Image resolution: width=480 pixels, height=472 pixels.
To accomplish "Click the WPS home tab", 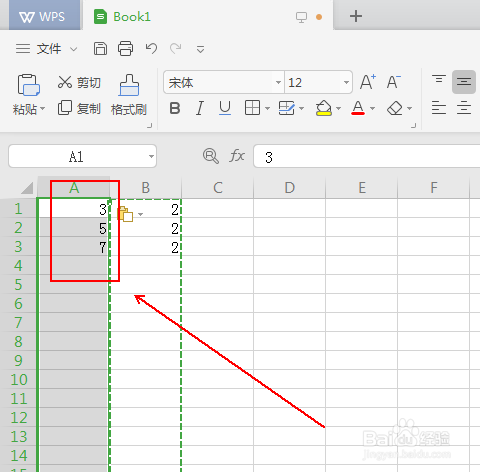I will click(x=44, y=16).
